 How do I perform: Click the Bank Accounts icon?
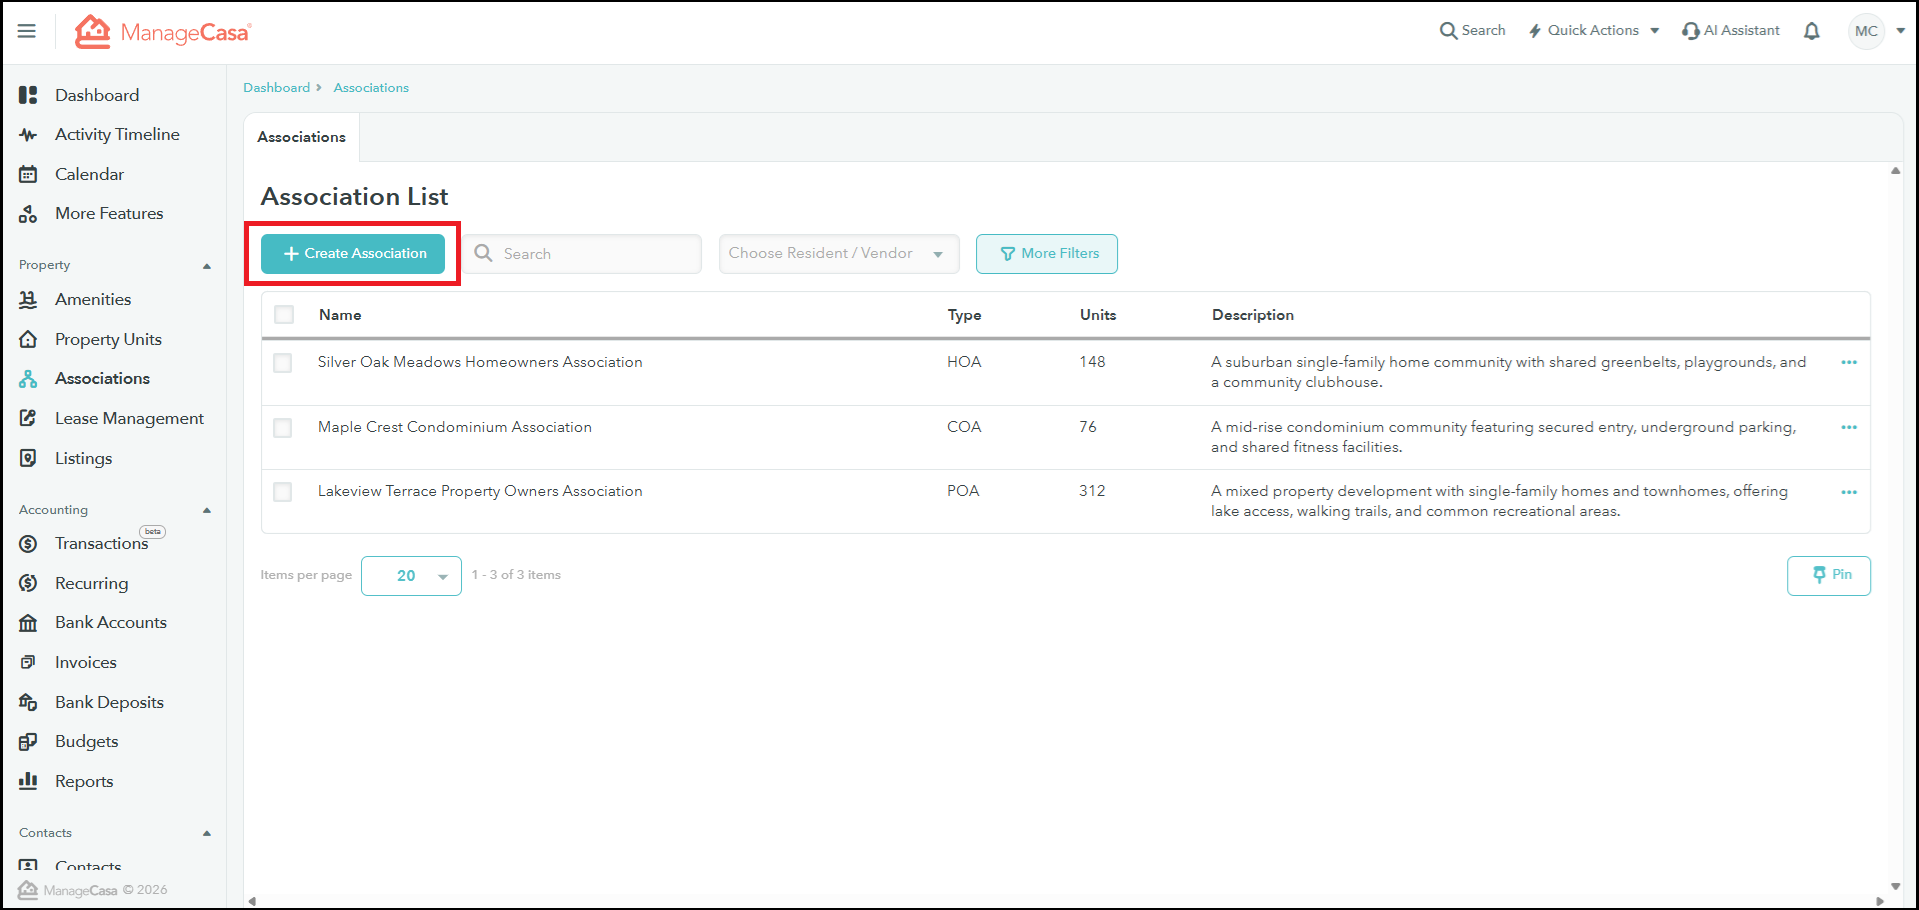28,623
